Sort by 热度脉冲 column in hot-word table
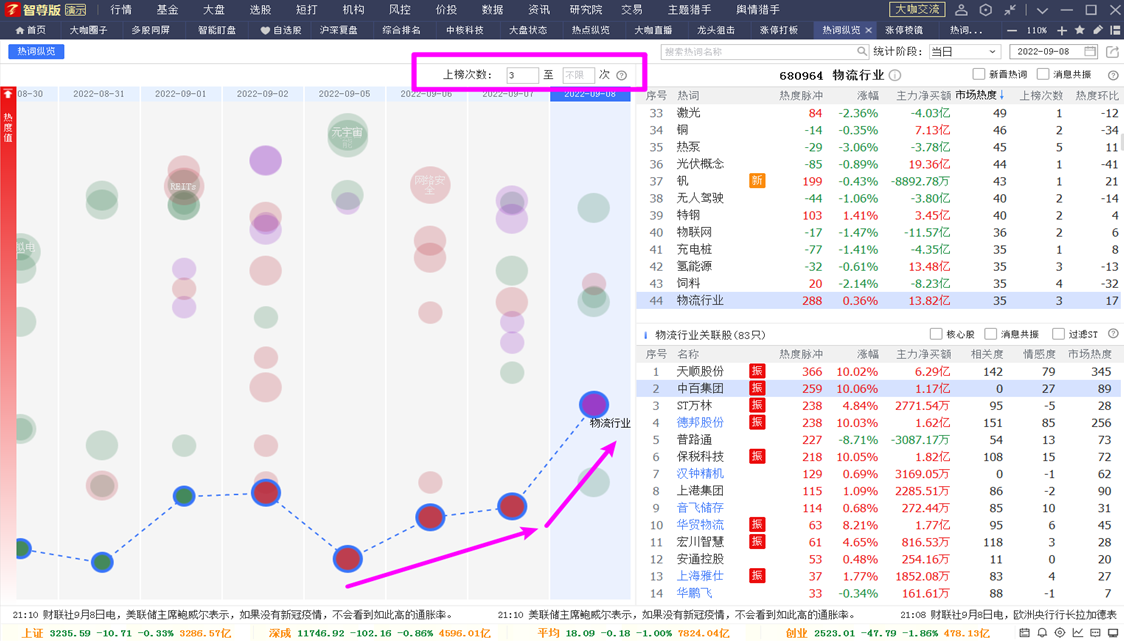Screen dimensions: 1124x641 click(x=801, y=95)
